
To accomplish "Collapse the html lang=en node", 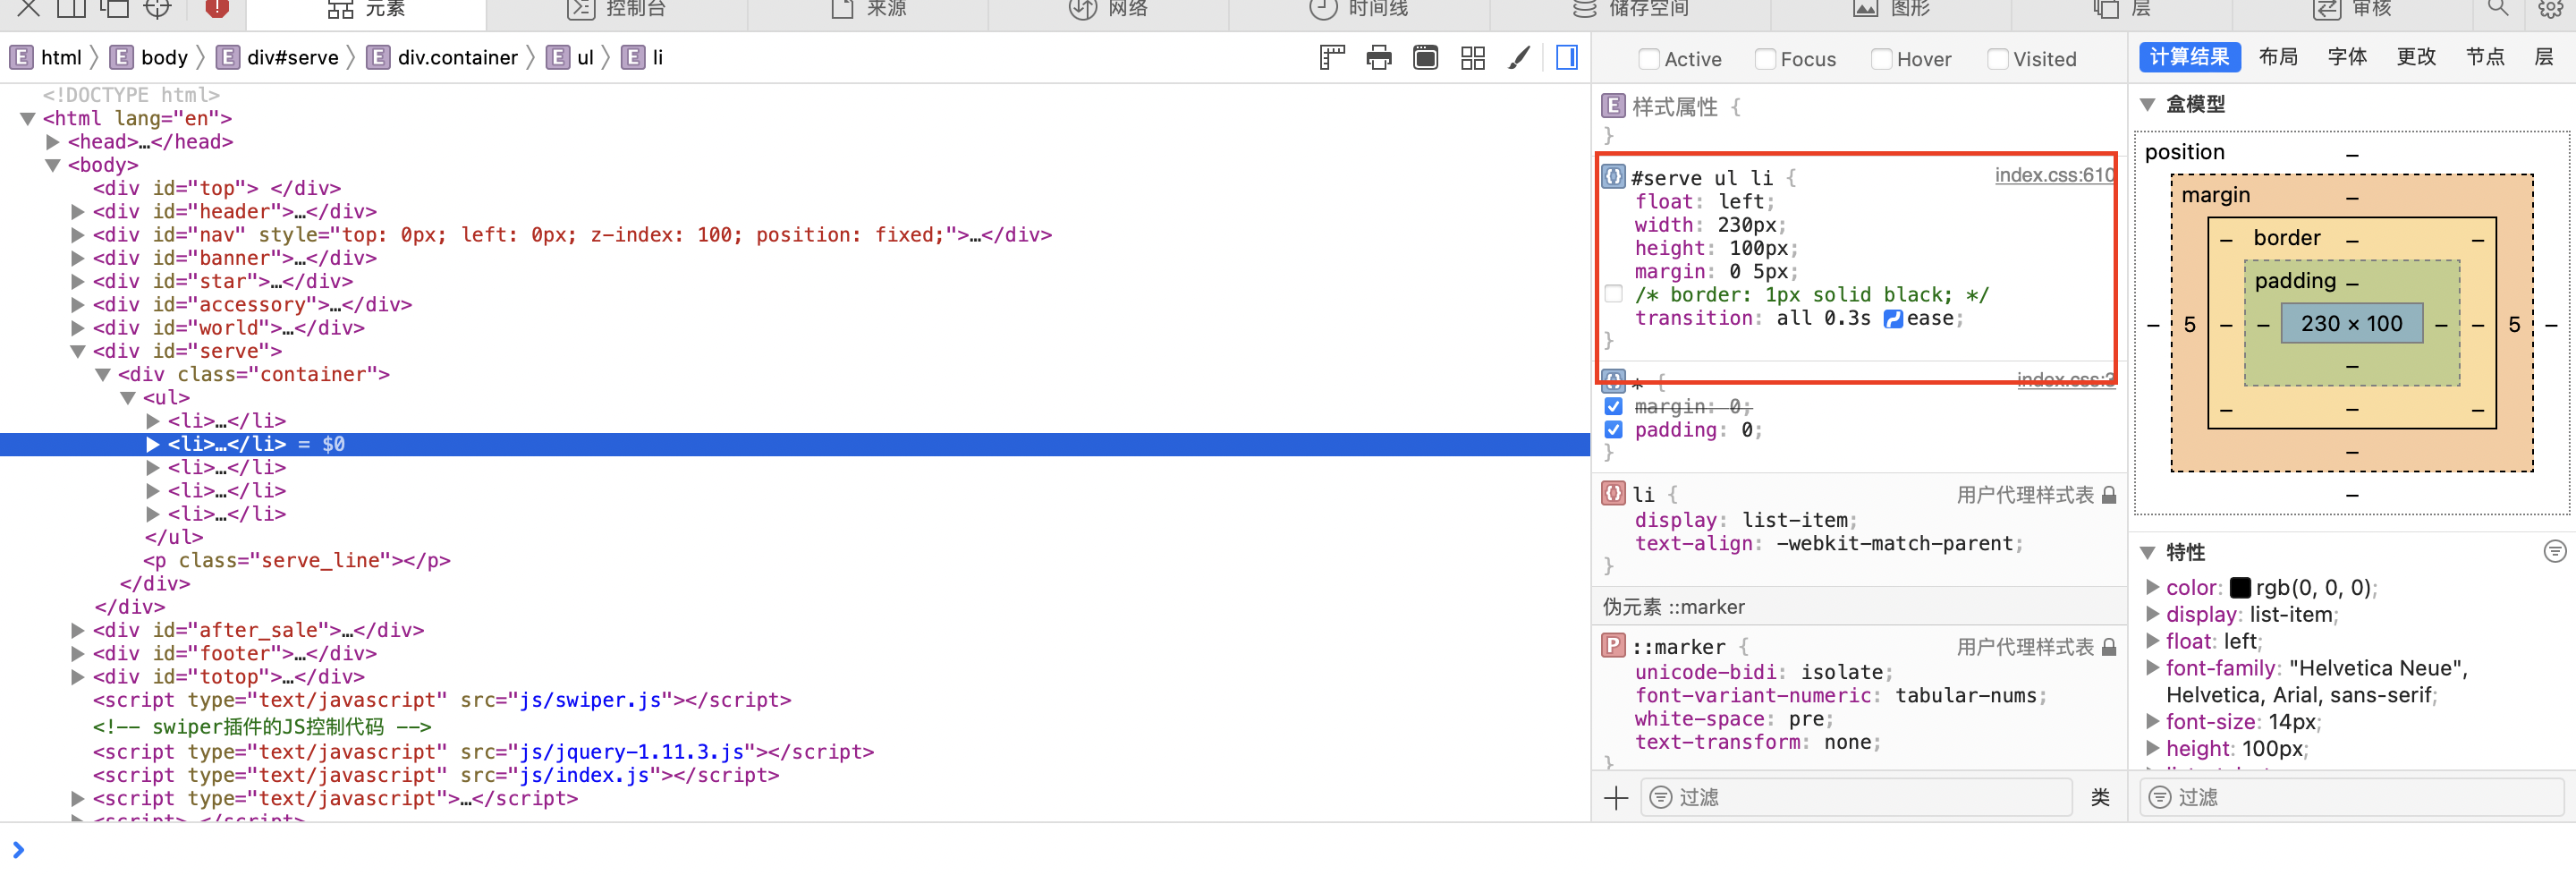I will pos(28,119).
